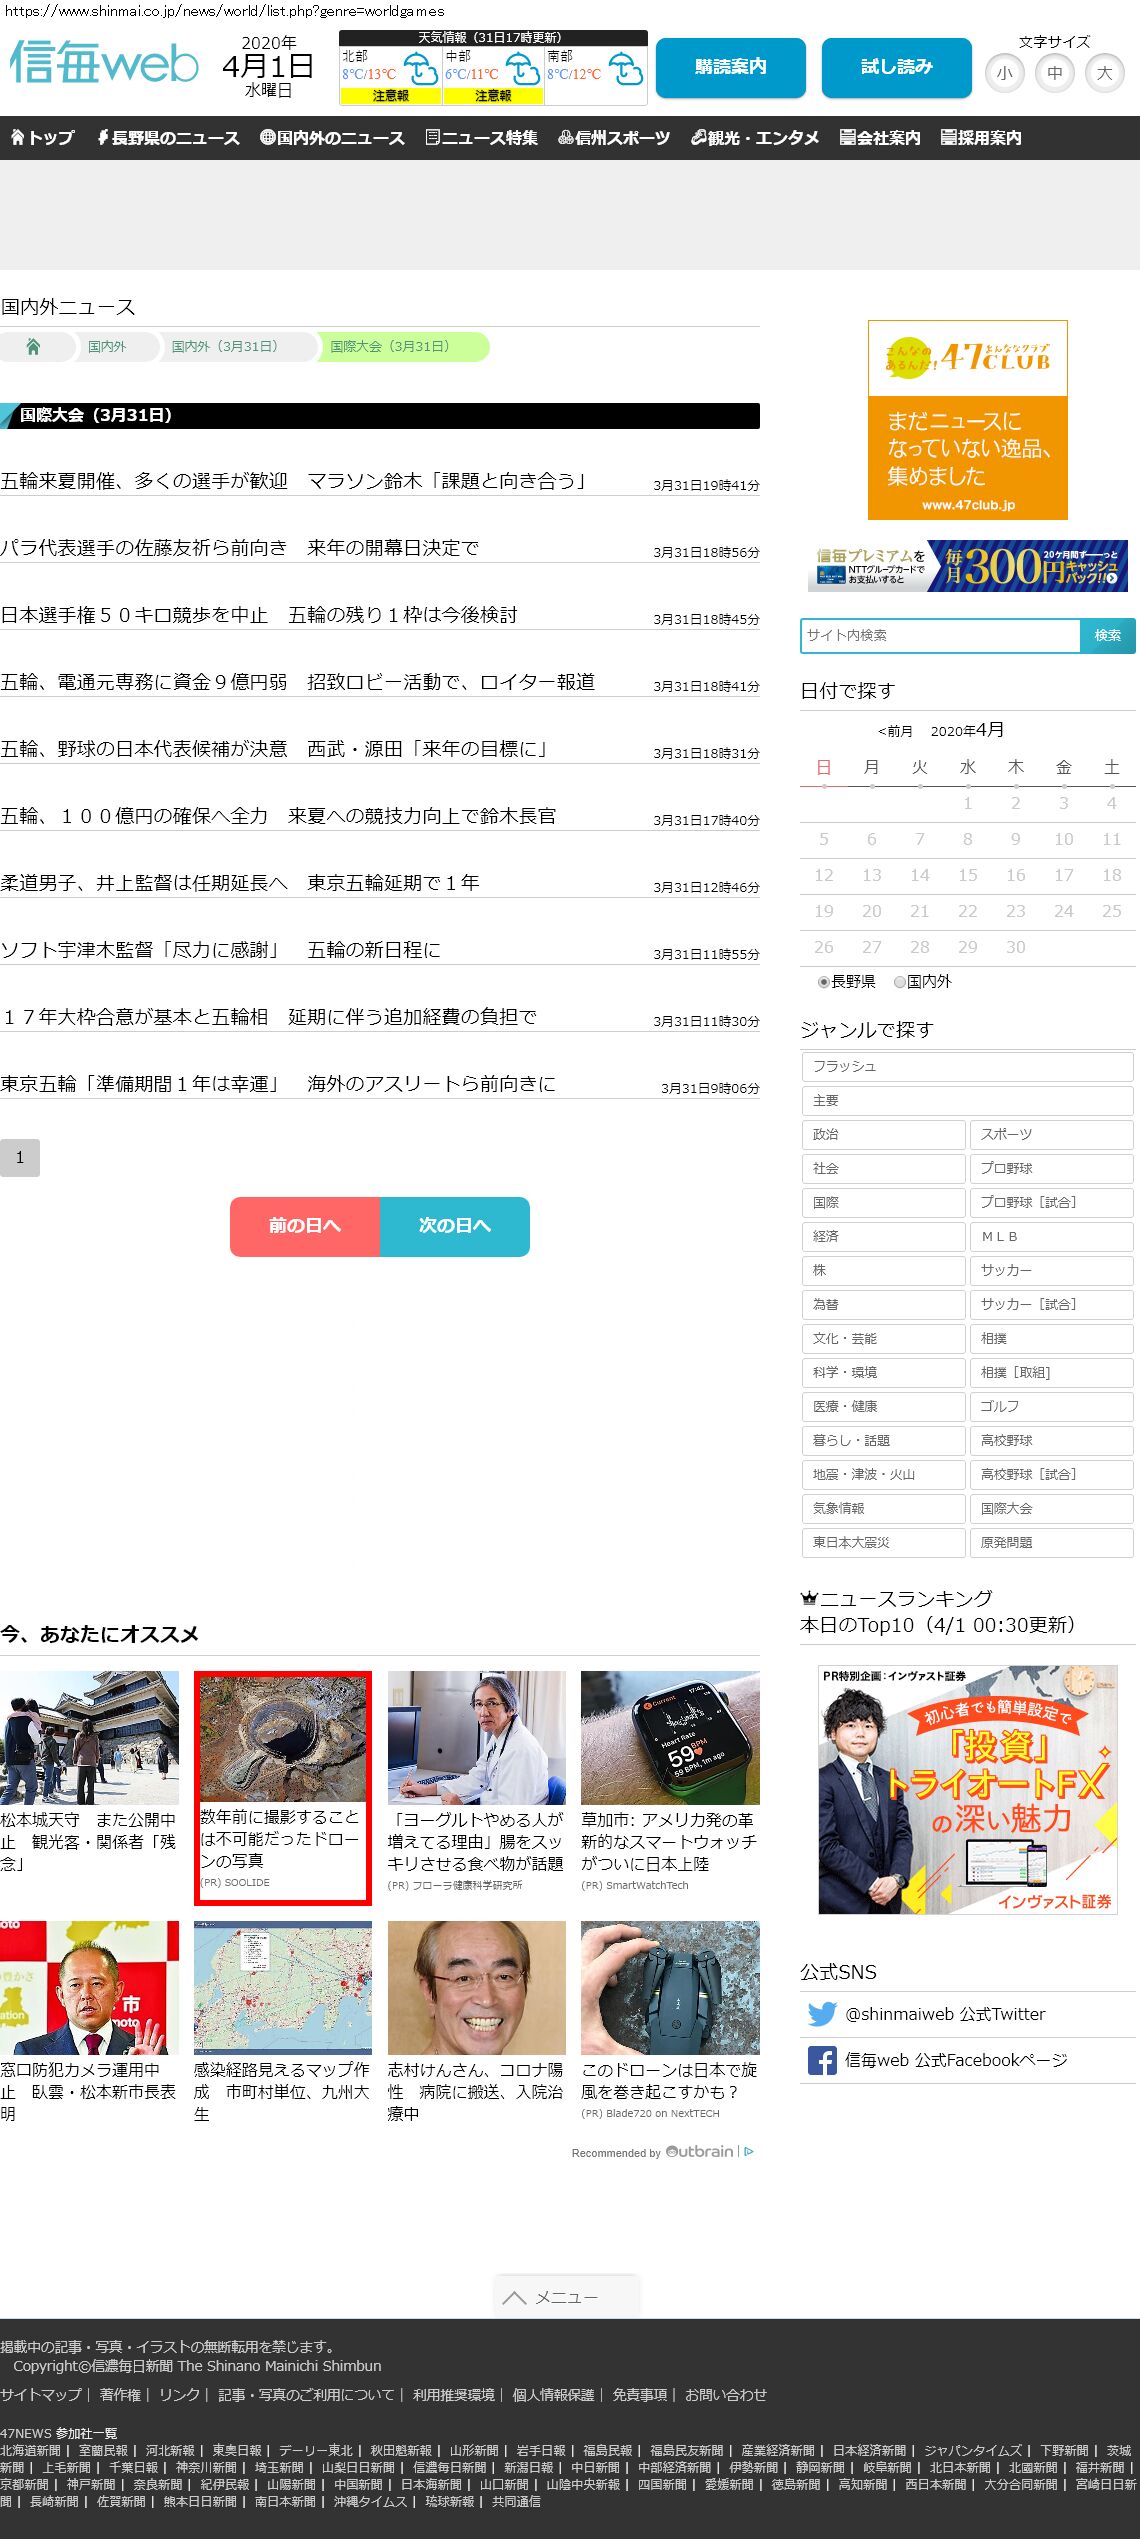Go to the previous month in the calendar
The width and height of the screenshot is (1140, 2539).
[x=895, y=731]
